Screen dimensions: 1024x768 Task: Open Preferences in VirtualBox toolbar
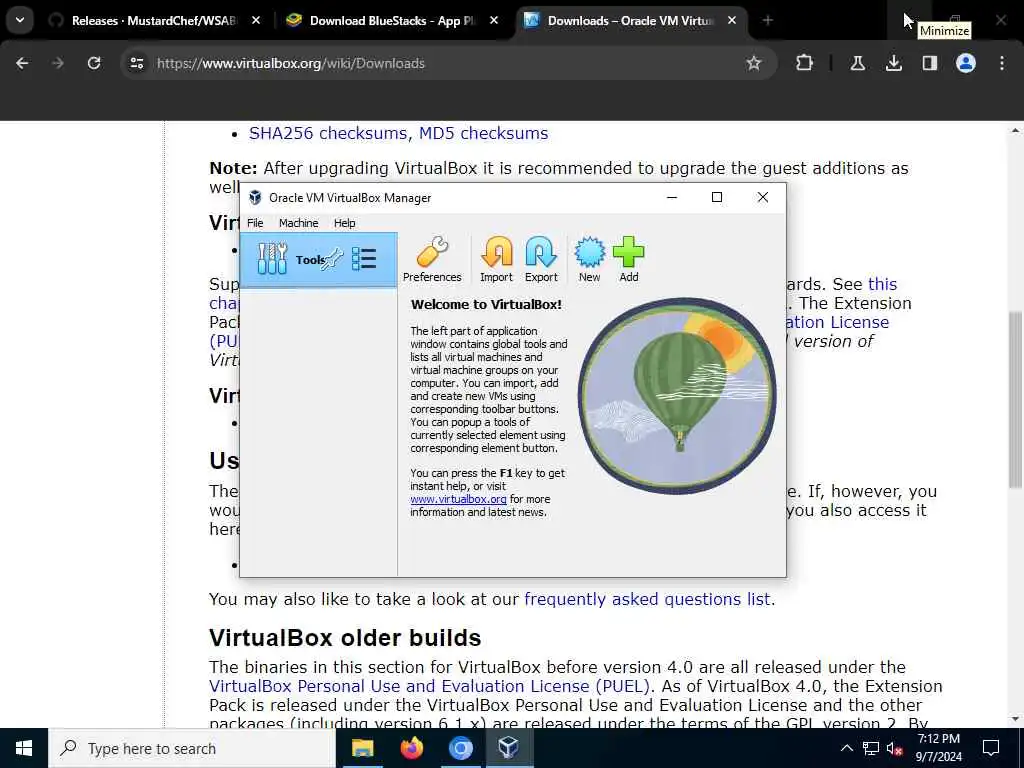[x=432, y=259]
